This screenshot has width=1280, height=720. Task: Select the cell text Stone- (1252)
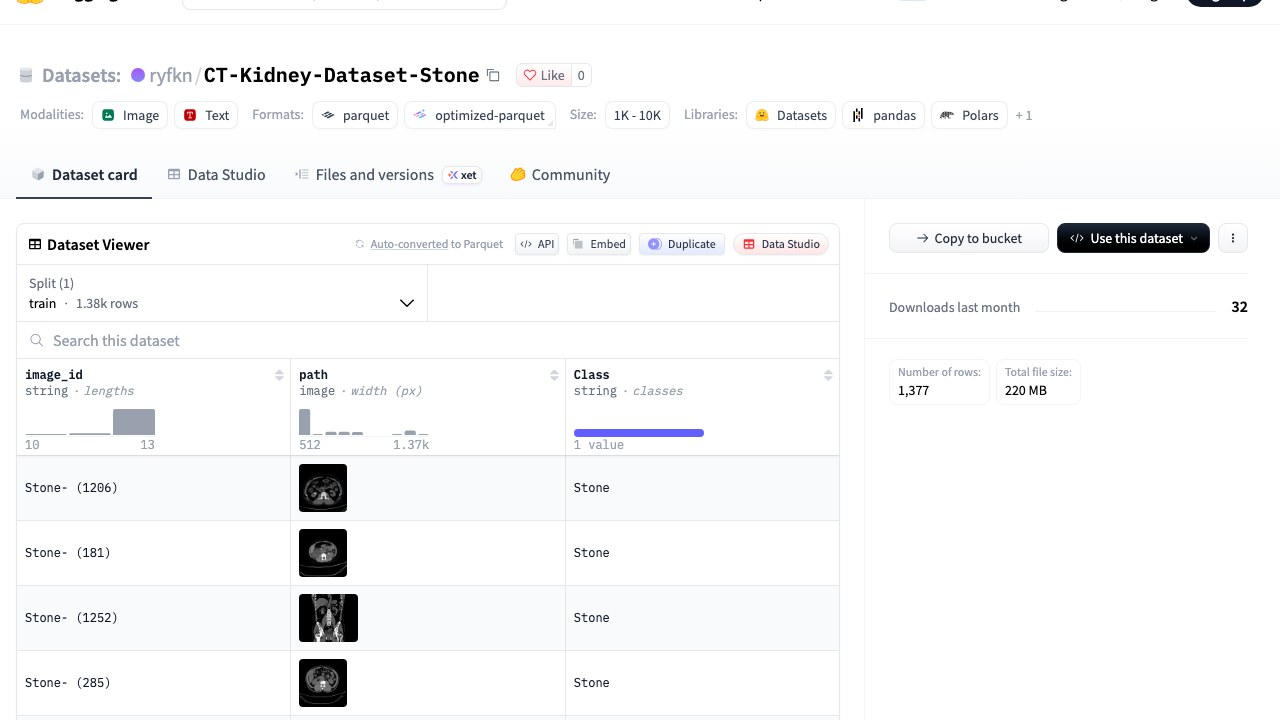click(x=71, y=618)
